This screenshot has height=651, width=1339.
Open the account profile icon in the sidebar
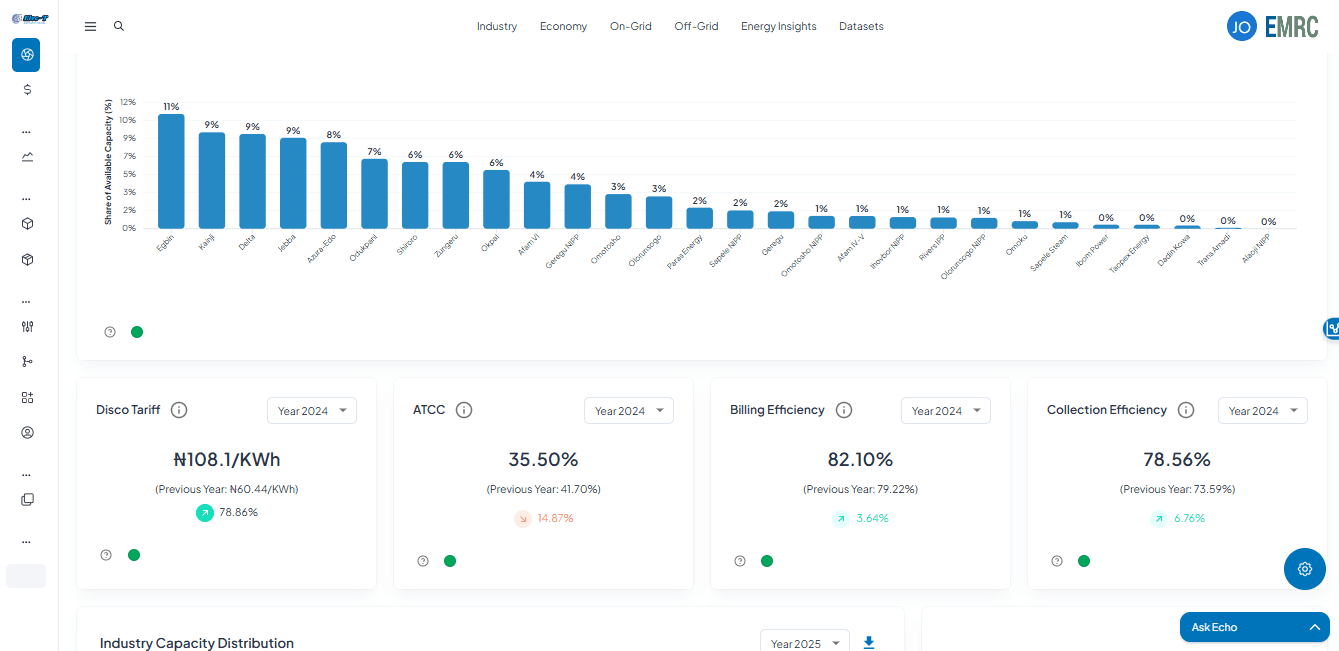(x=27, y=432)
